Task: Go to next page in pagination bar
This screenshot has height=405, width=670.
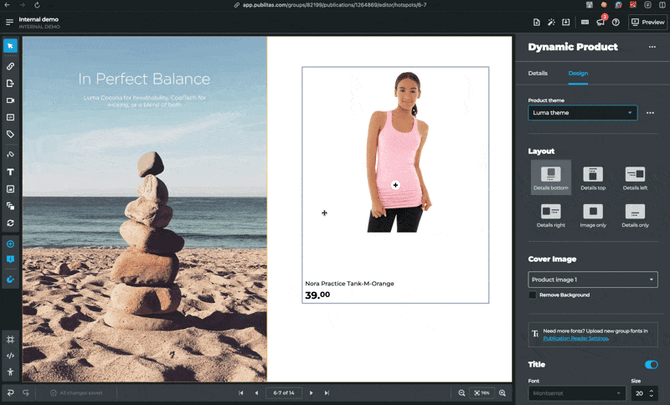Action: point(311,393)
